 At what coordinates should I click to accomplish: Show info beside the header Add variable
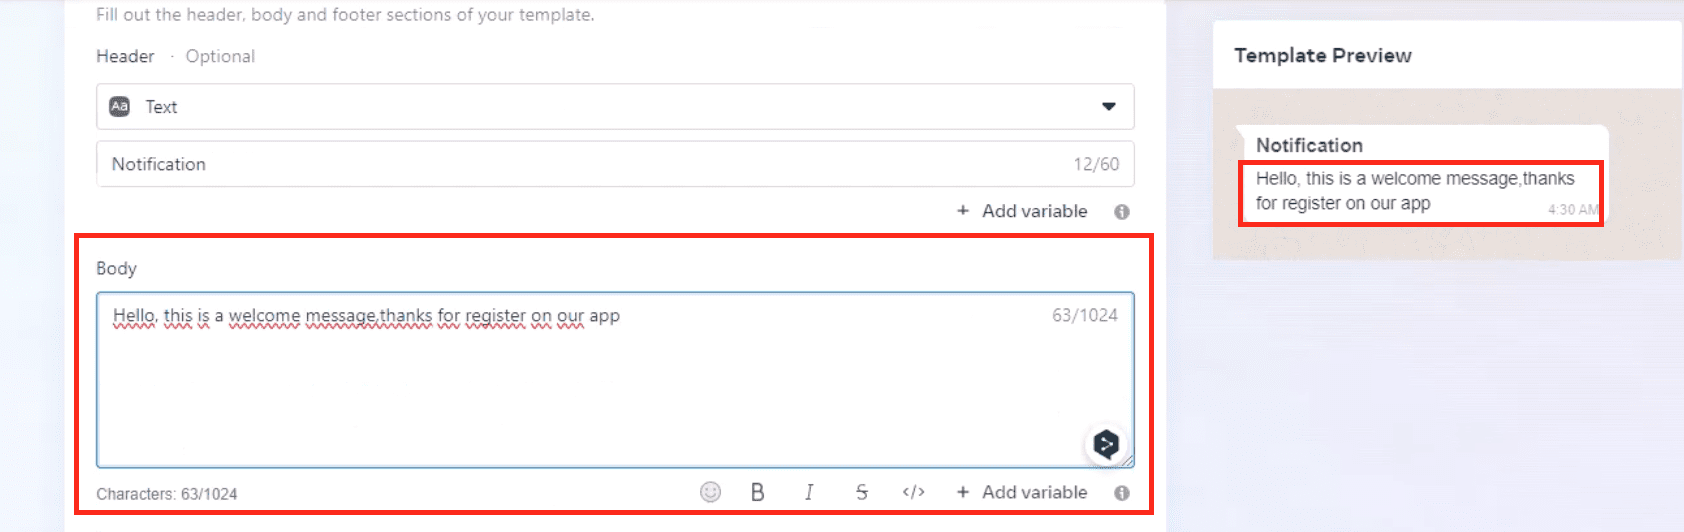(x=1122, y=212)
